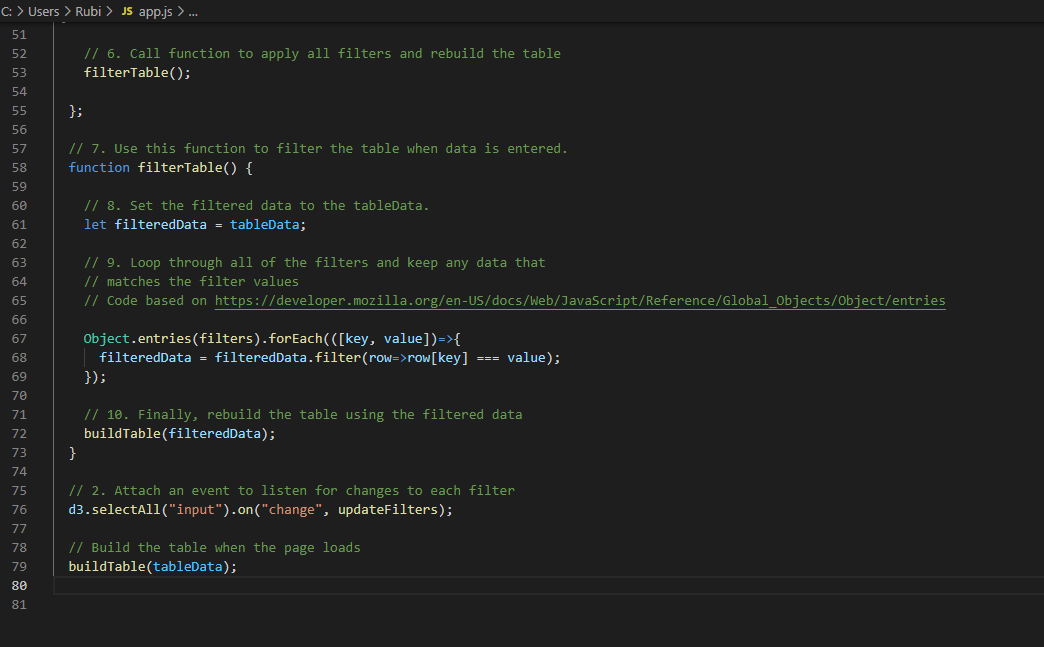Open the "Users" breadcrumb dropdown
This screenshot has height=647, width=1044.
[x=43, y=11]
